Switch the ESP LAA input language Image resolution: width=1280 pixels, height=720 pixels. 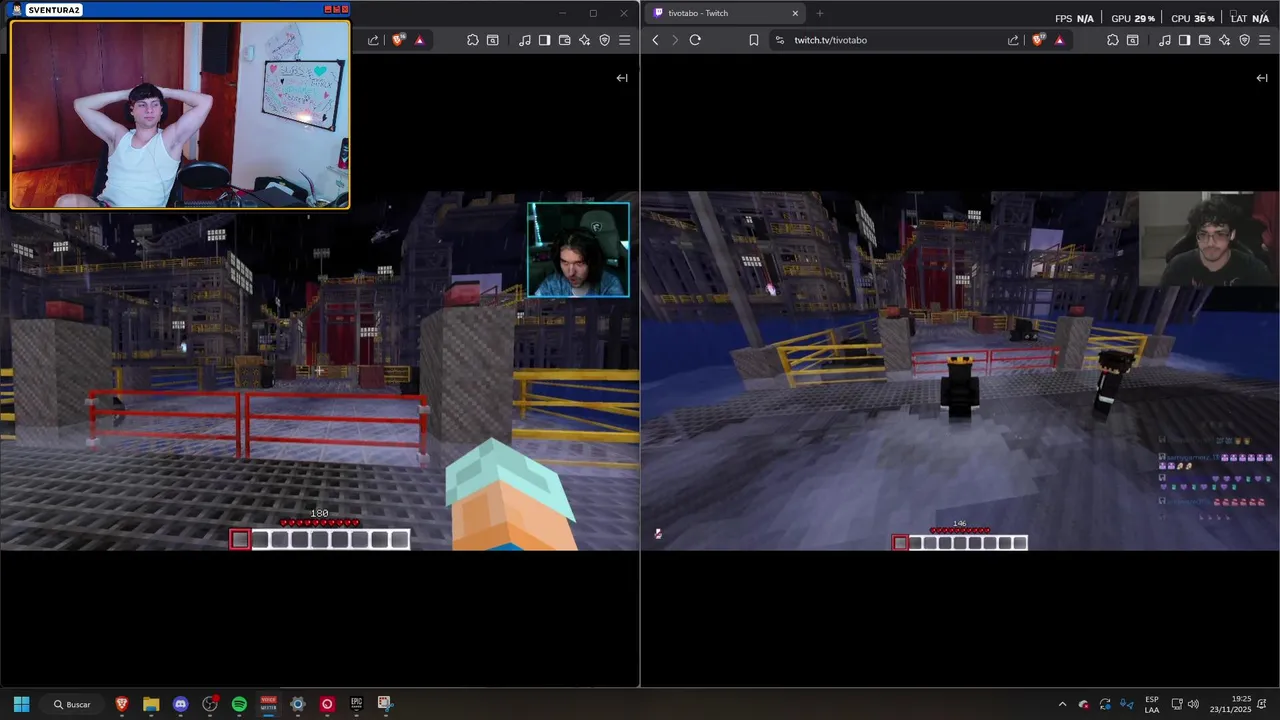1152,704
